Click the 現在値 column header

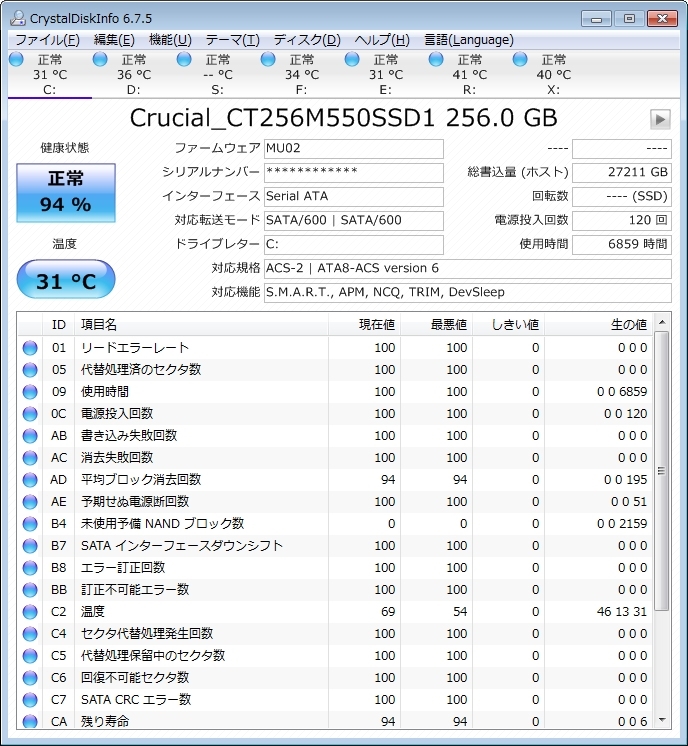(364, 324)
